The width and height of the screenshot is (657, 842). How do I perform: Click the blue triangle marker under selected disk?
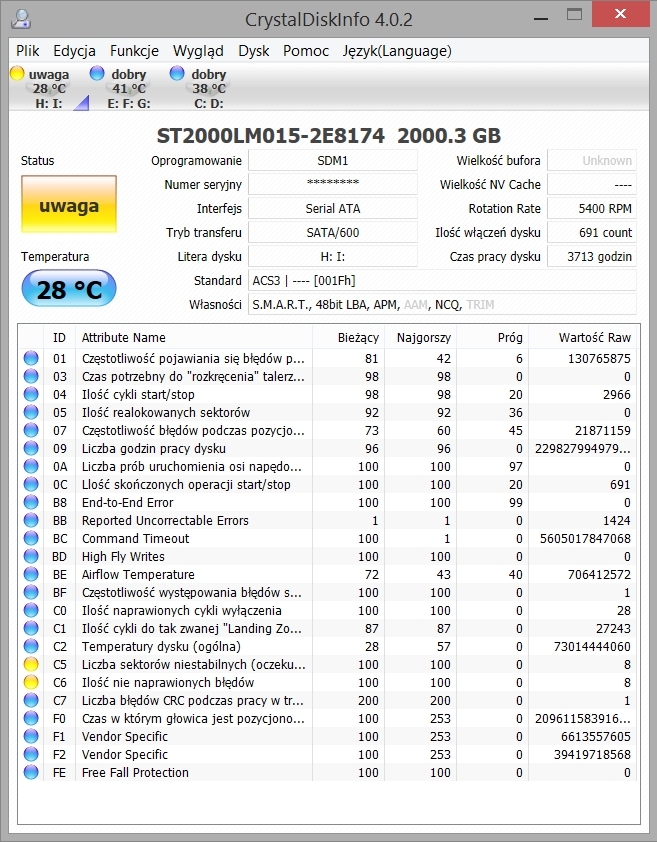(82, 103)
